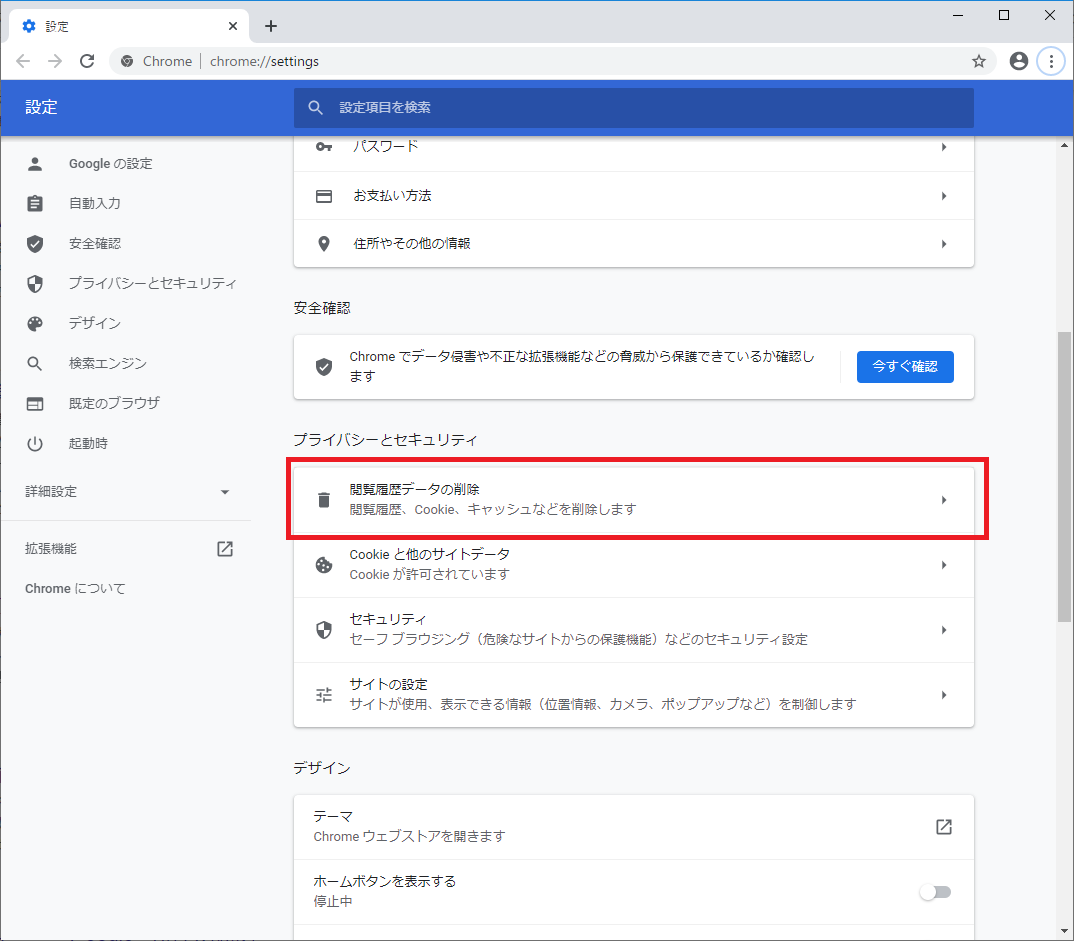Select 安全確認 in the sidebar

coord(95,243)
